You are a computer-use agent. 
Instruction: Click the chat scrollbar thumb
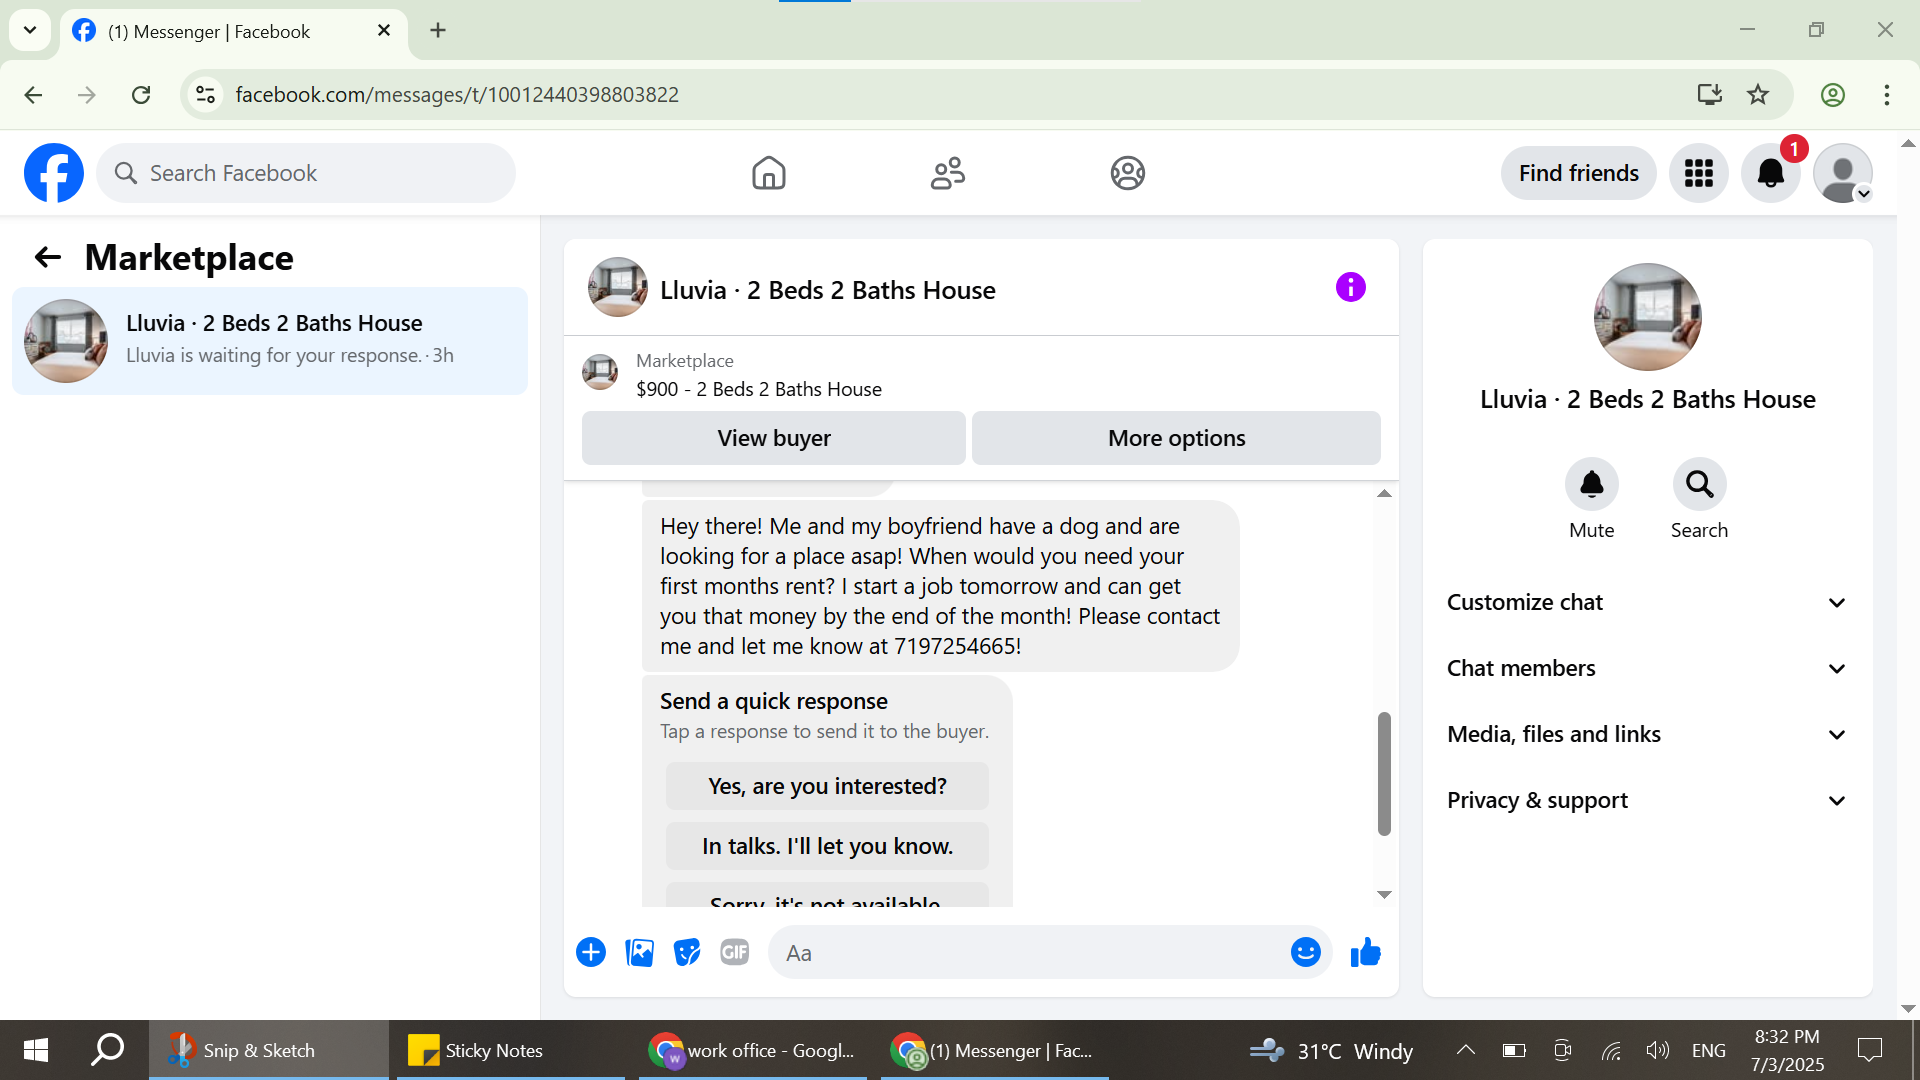coord(1384,773)
